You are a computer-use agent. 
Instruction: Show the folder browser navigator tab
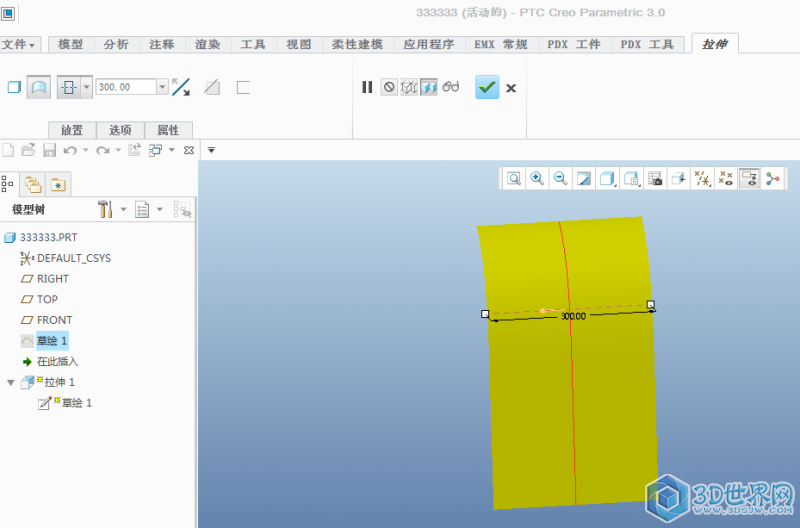[33, 184]
